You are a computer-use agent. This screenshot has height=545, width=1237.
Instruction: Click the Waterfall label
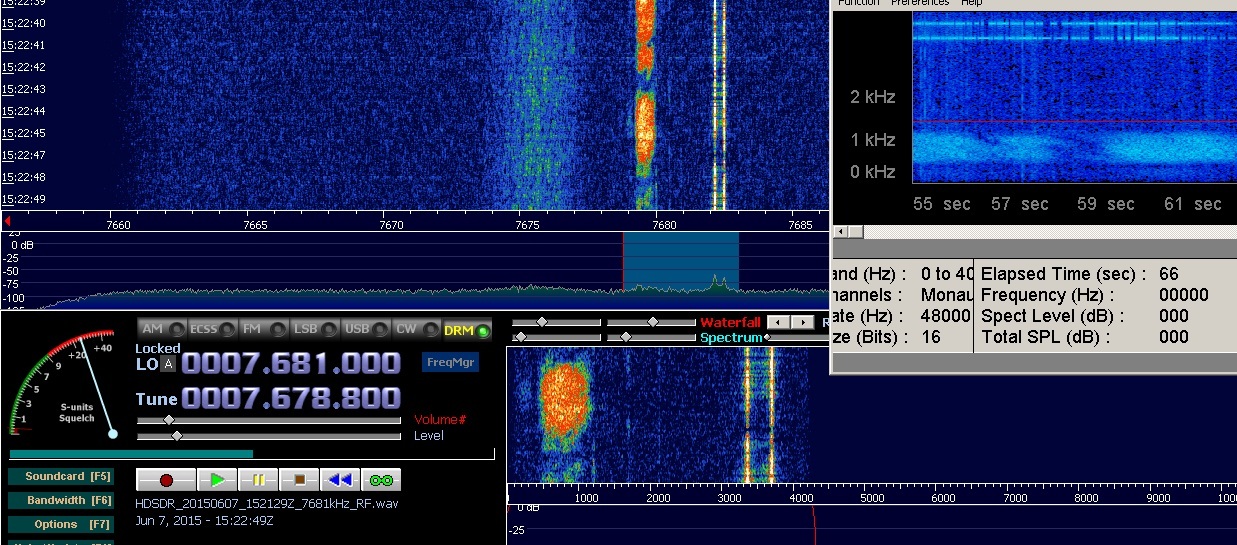730,322
